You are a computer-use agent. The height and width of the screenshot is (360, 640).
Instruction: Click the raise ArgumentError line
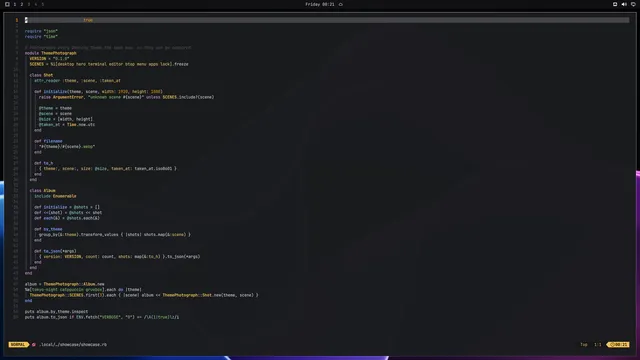[127, 97]
